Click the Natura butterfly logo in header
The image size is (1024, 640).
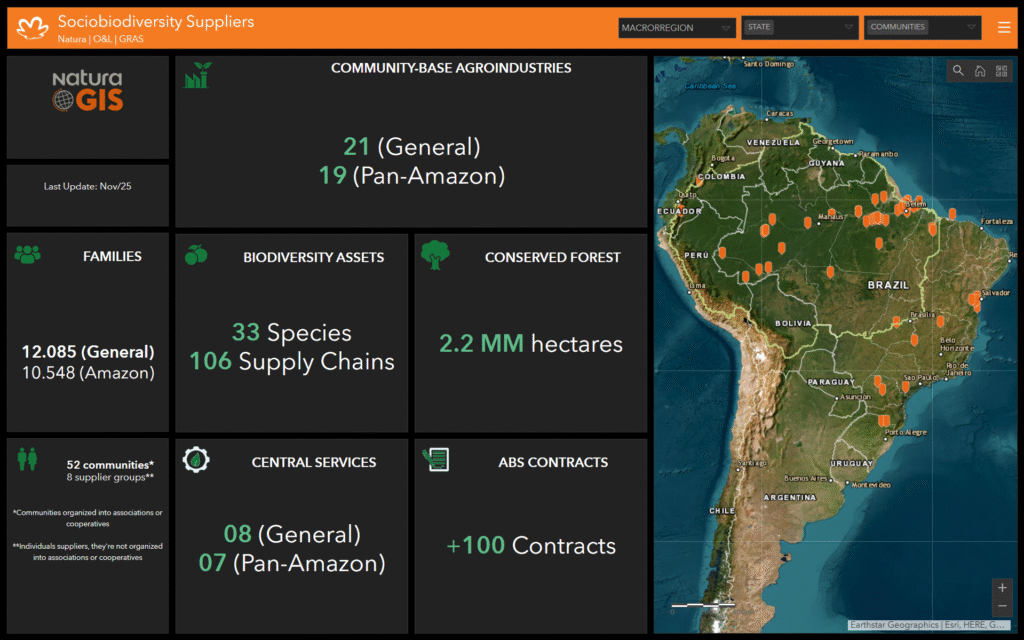coord(33,28)
